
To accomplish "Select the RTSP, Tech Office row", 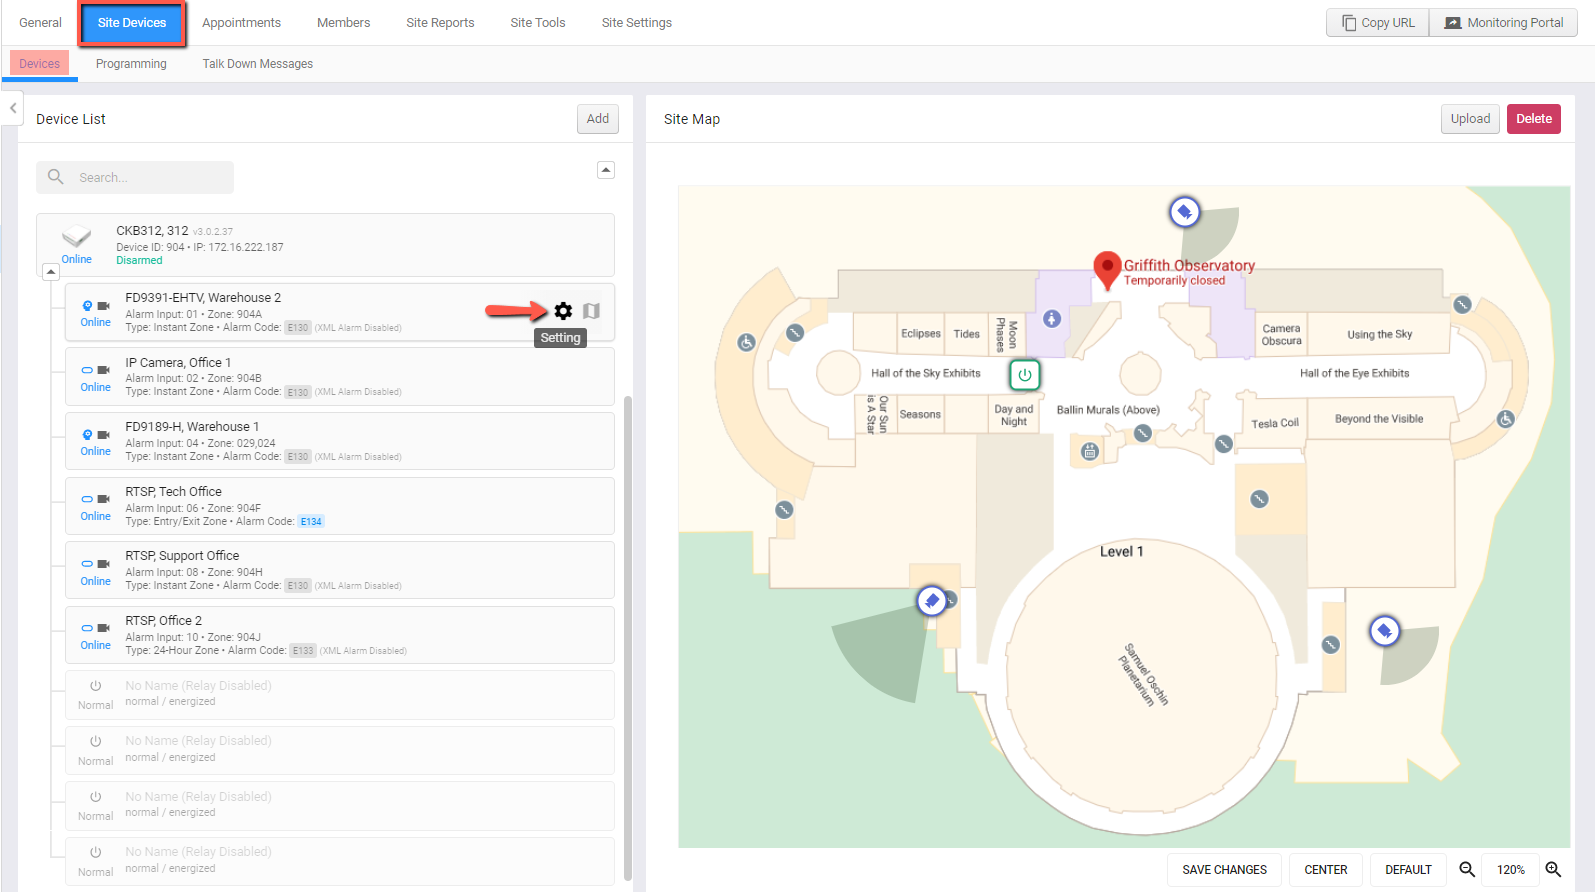I will (340, 506).
